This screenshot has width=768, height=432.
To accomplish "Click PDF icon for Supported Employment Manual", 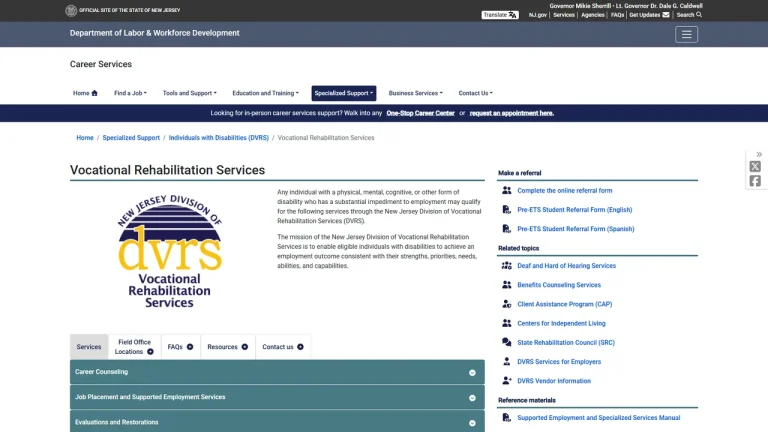I will coord(506,418).
